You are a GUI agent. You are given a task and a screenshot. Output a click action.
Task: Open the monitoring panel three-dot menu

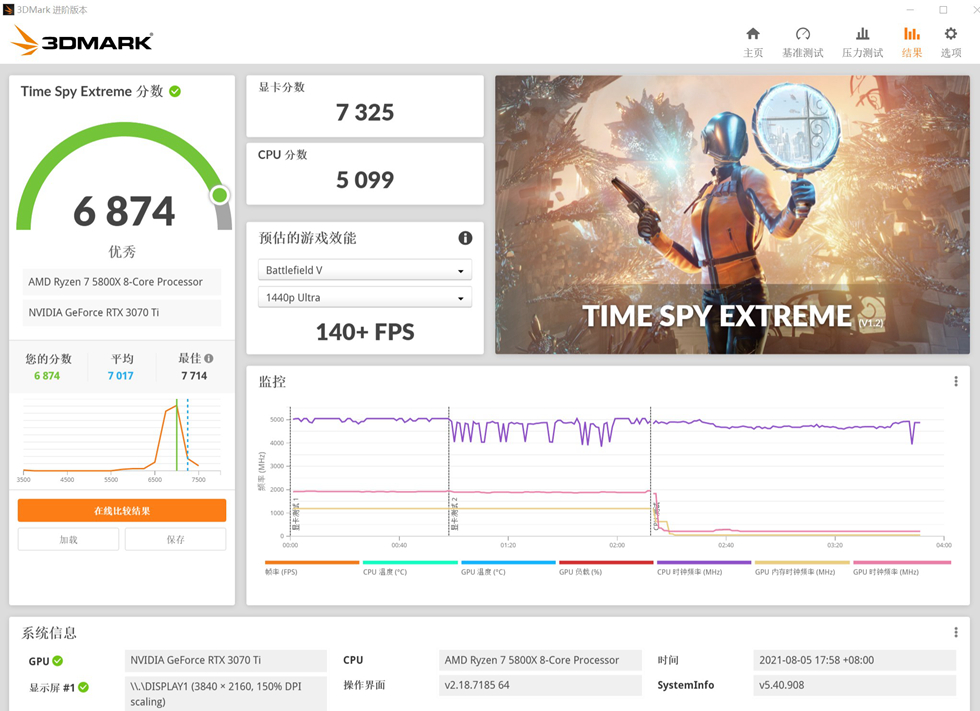tap(956, 381)
